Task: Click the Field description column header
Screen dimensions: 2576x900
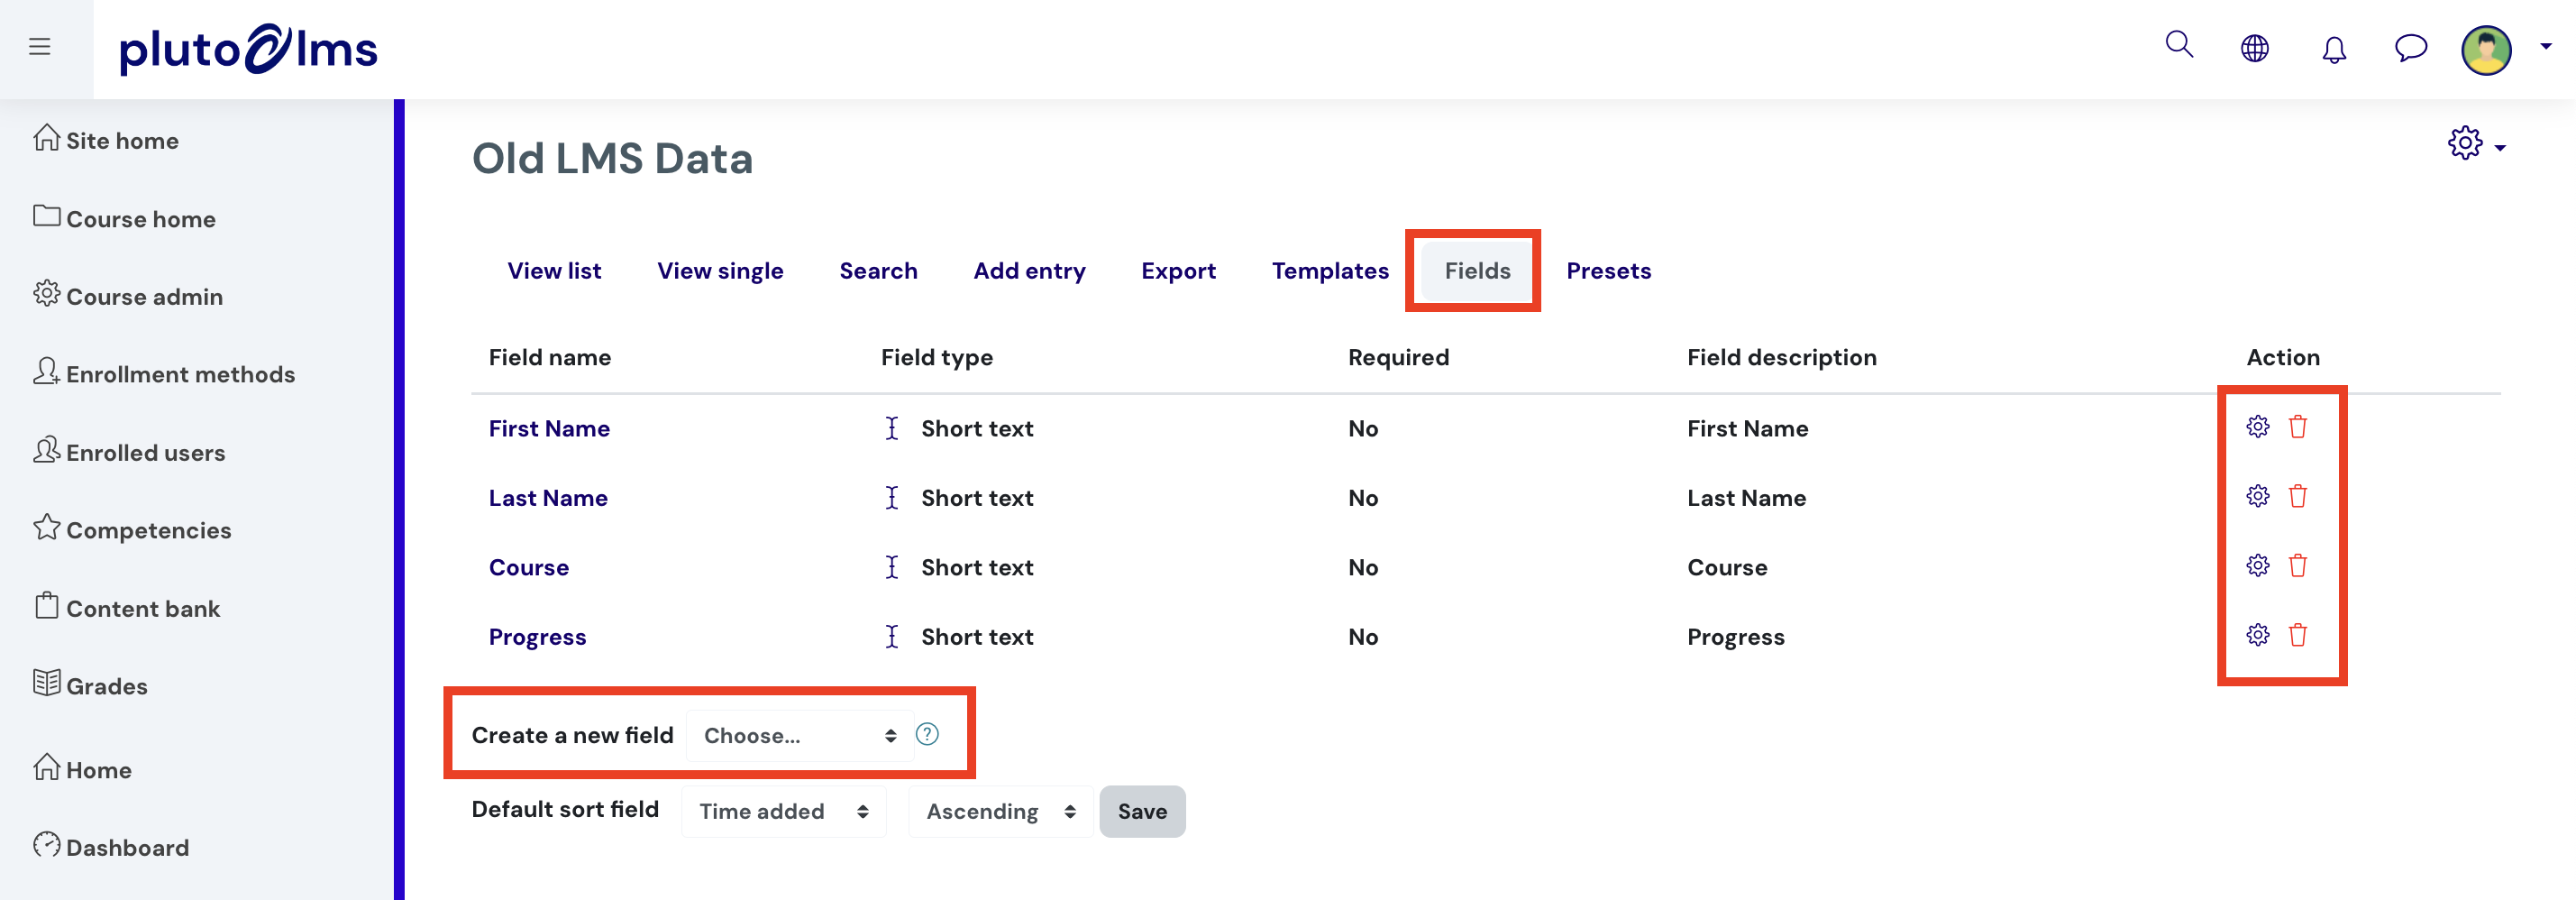Action: [x=1782, y=357]
